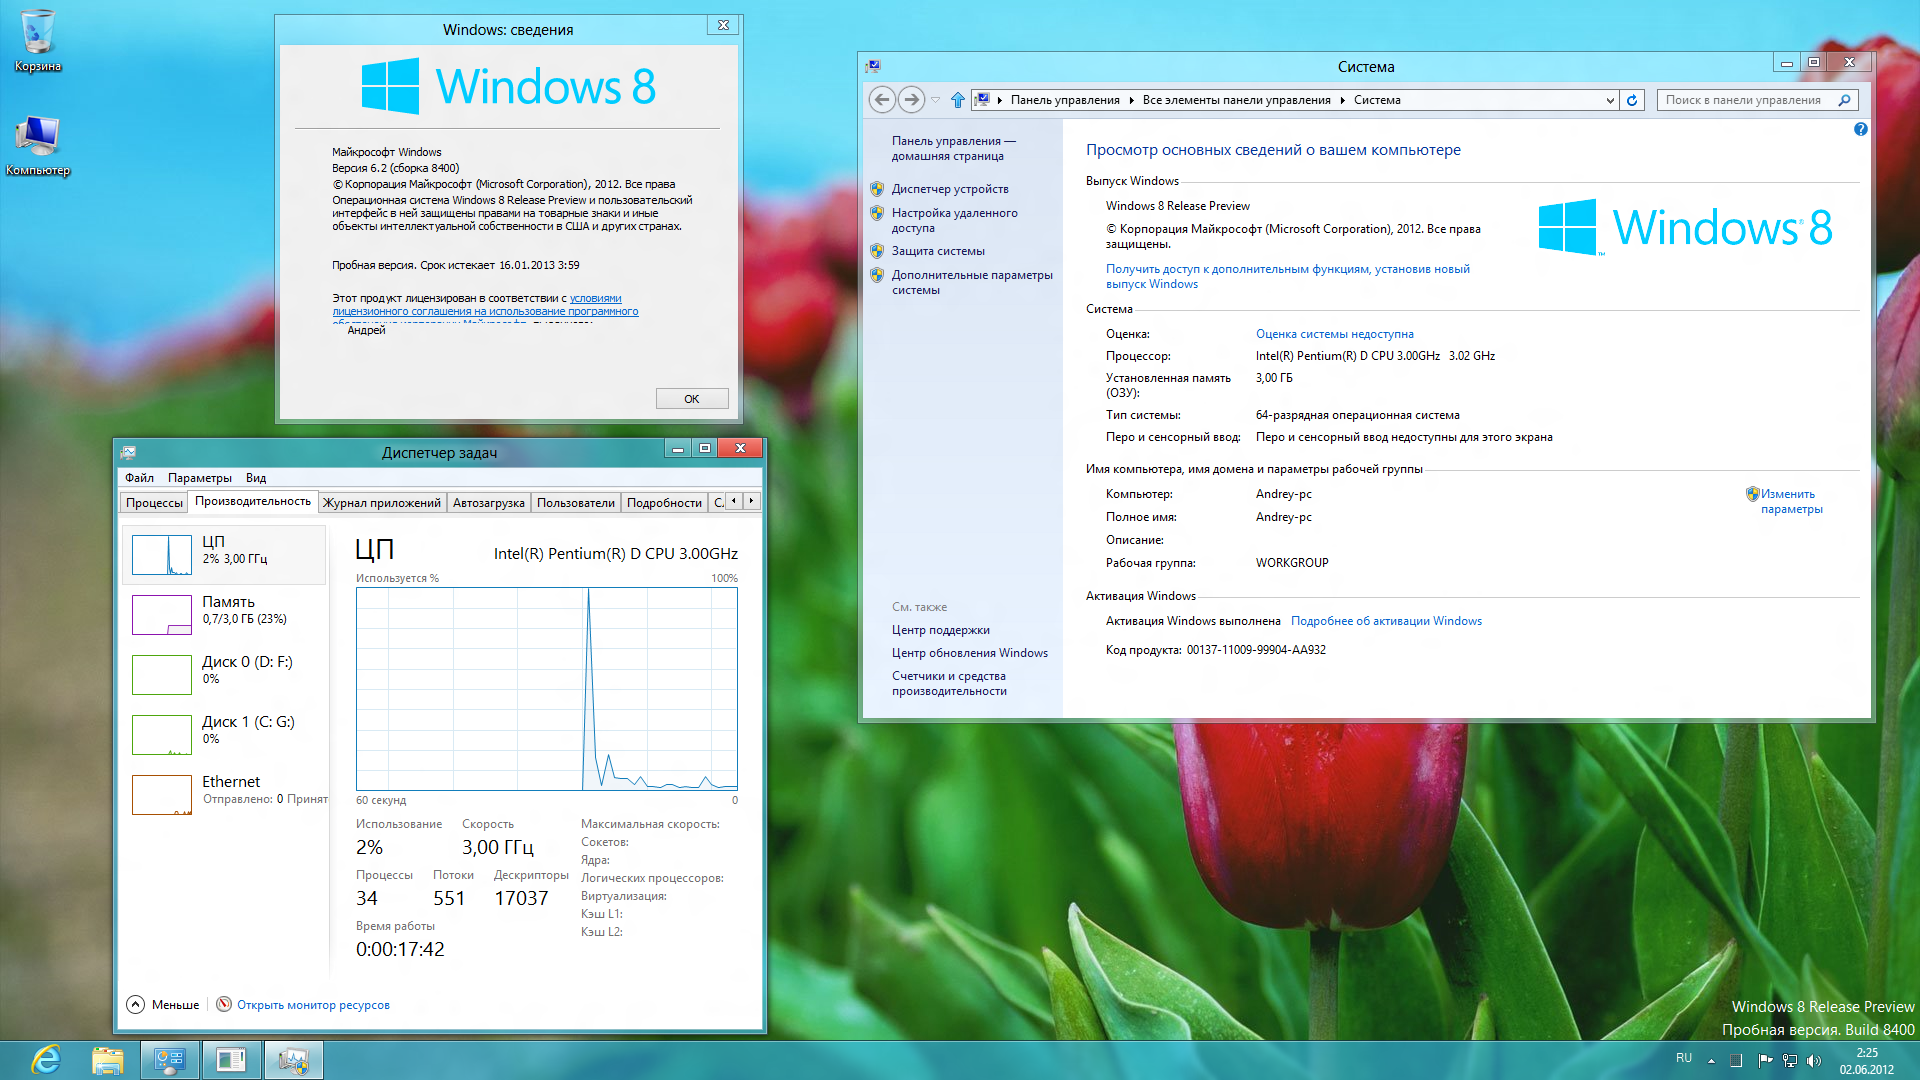The width and height of the screenshot is (1920, 1080).
Task: Open Защита системы link
Action: pos(938,251)
